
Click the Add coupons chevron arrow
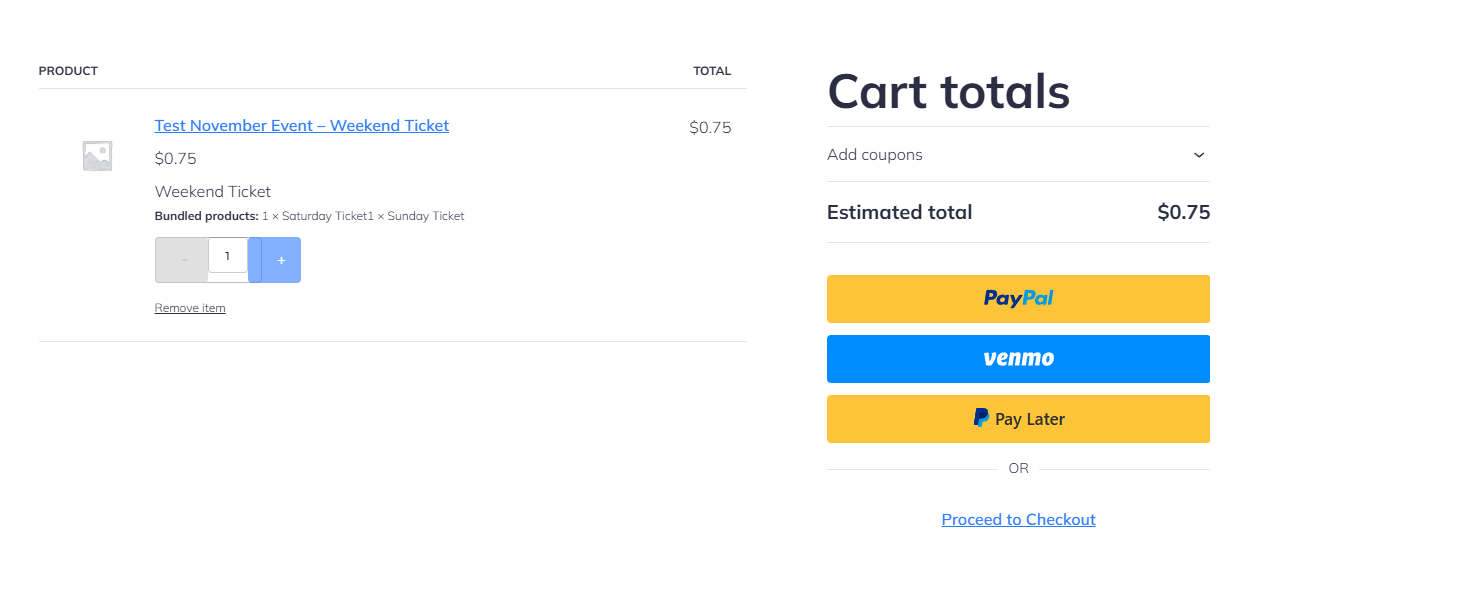(1199, 155)
